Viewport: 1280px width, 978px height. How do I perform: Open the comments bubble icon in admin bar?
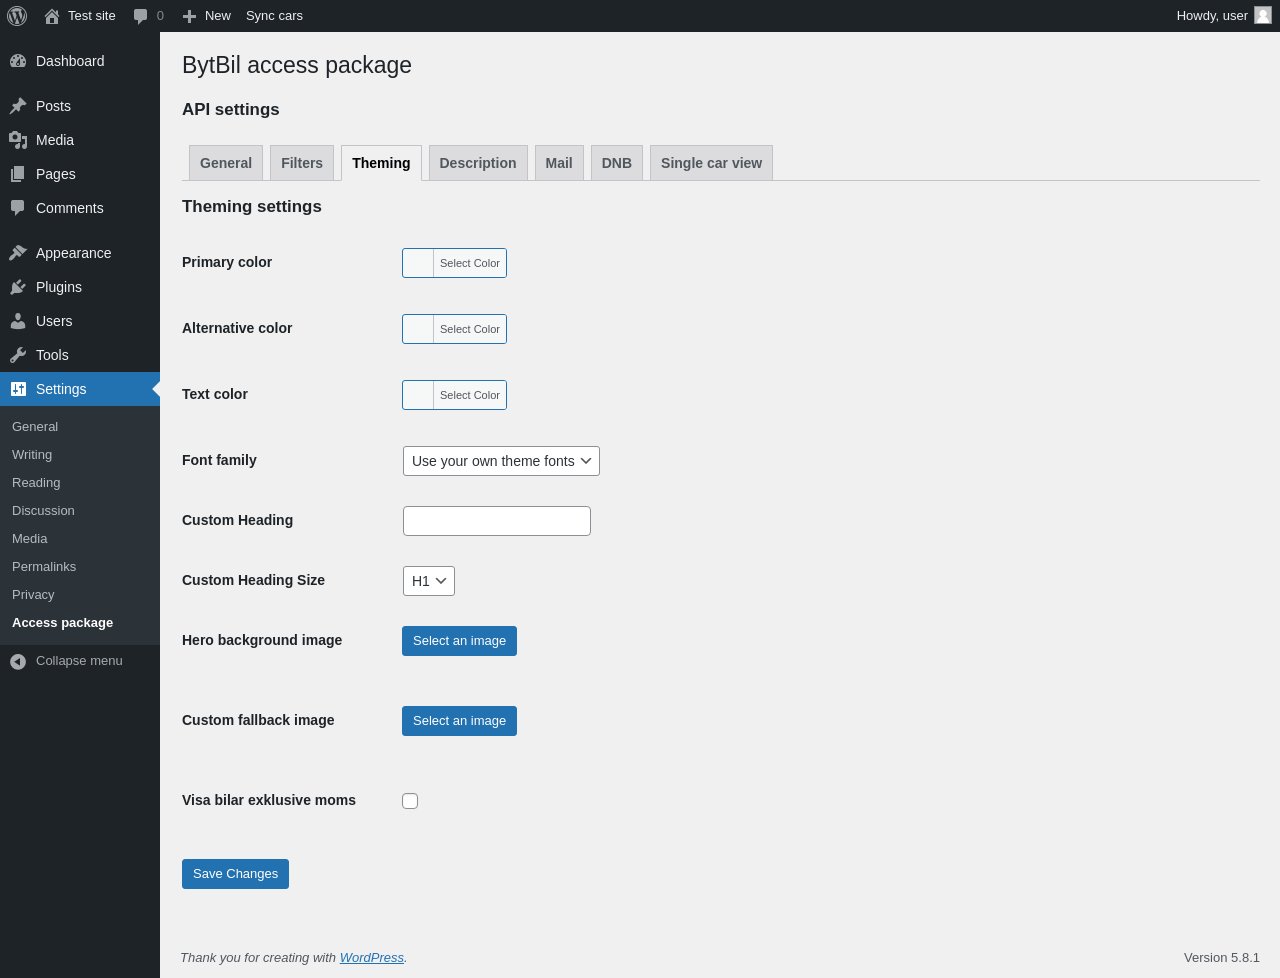pyautogui.click(x=141, y=16)
